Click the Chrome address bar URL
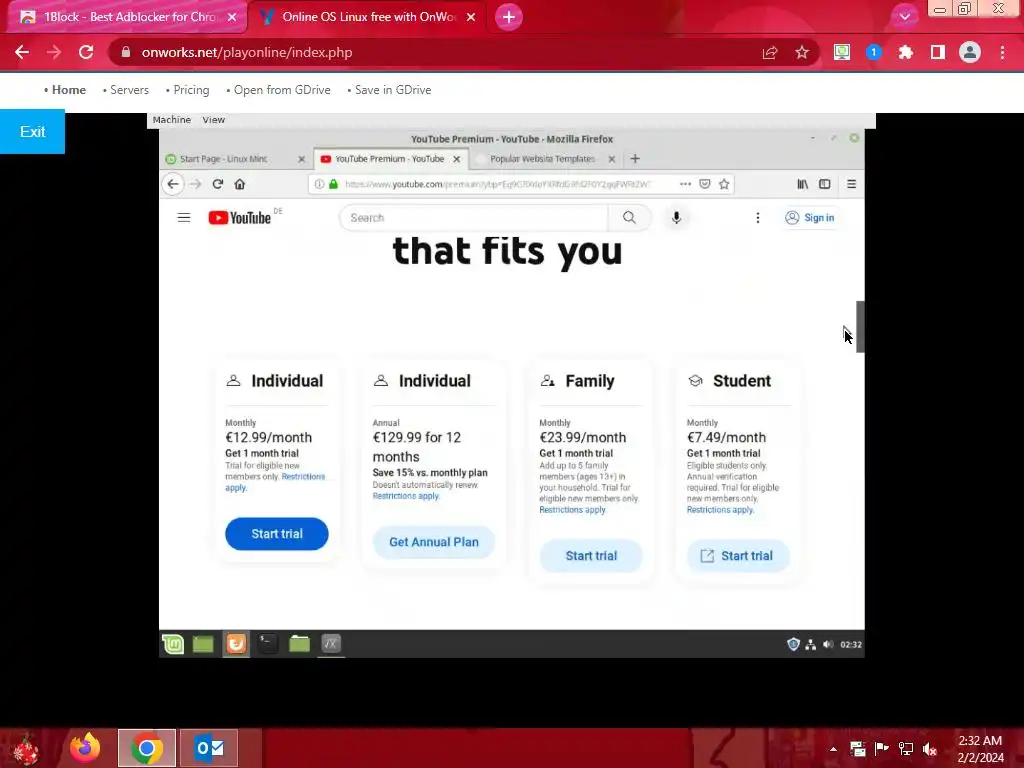The width and height of the screenshot is (1024, 768). pyautogui.click(x=247, y=52)
